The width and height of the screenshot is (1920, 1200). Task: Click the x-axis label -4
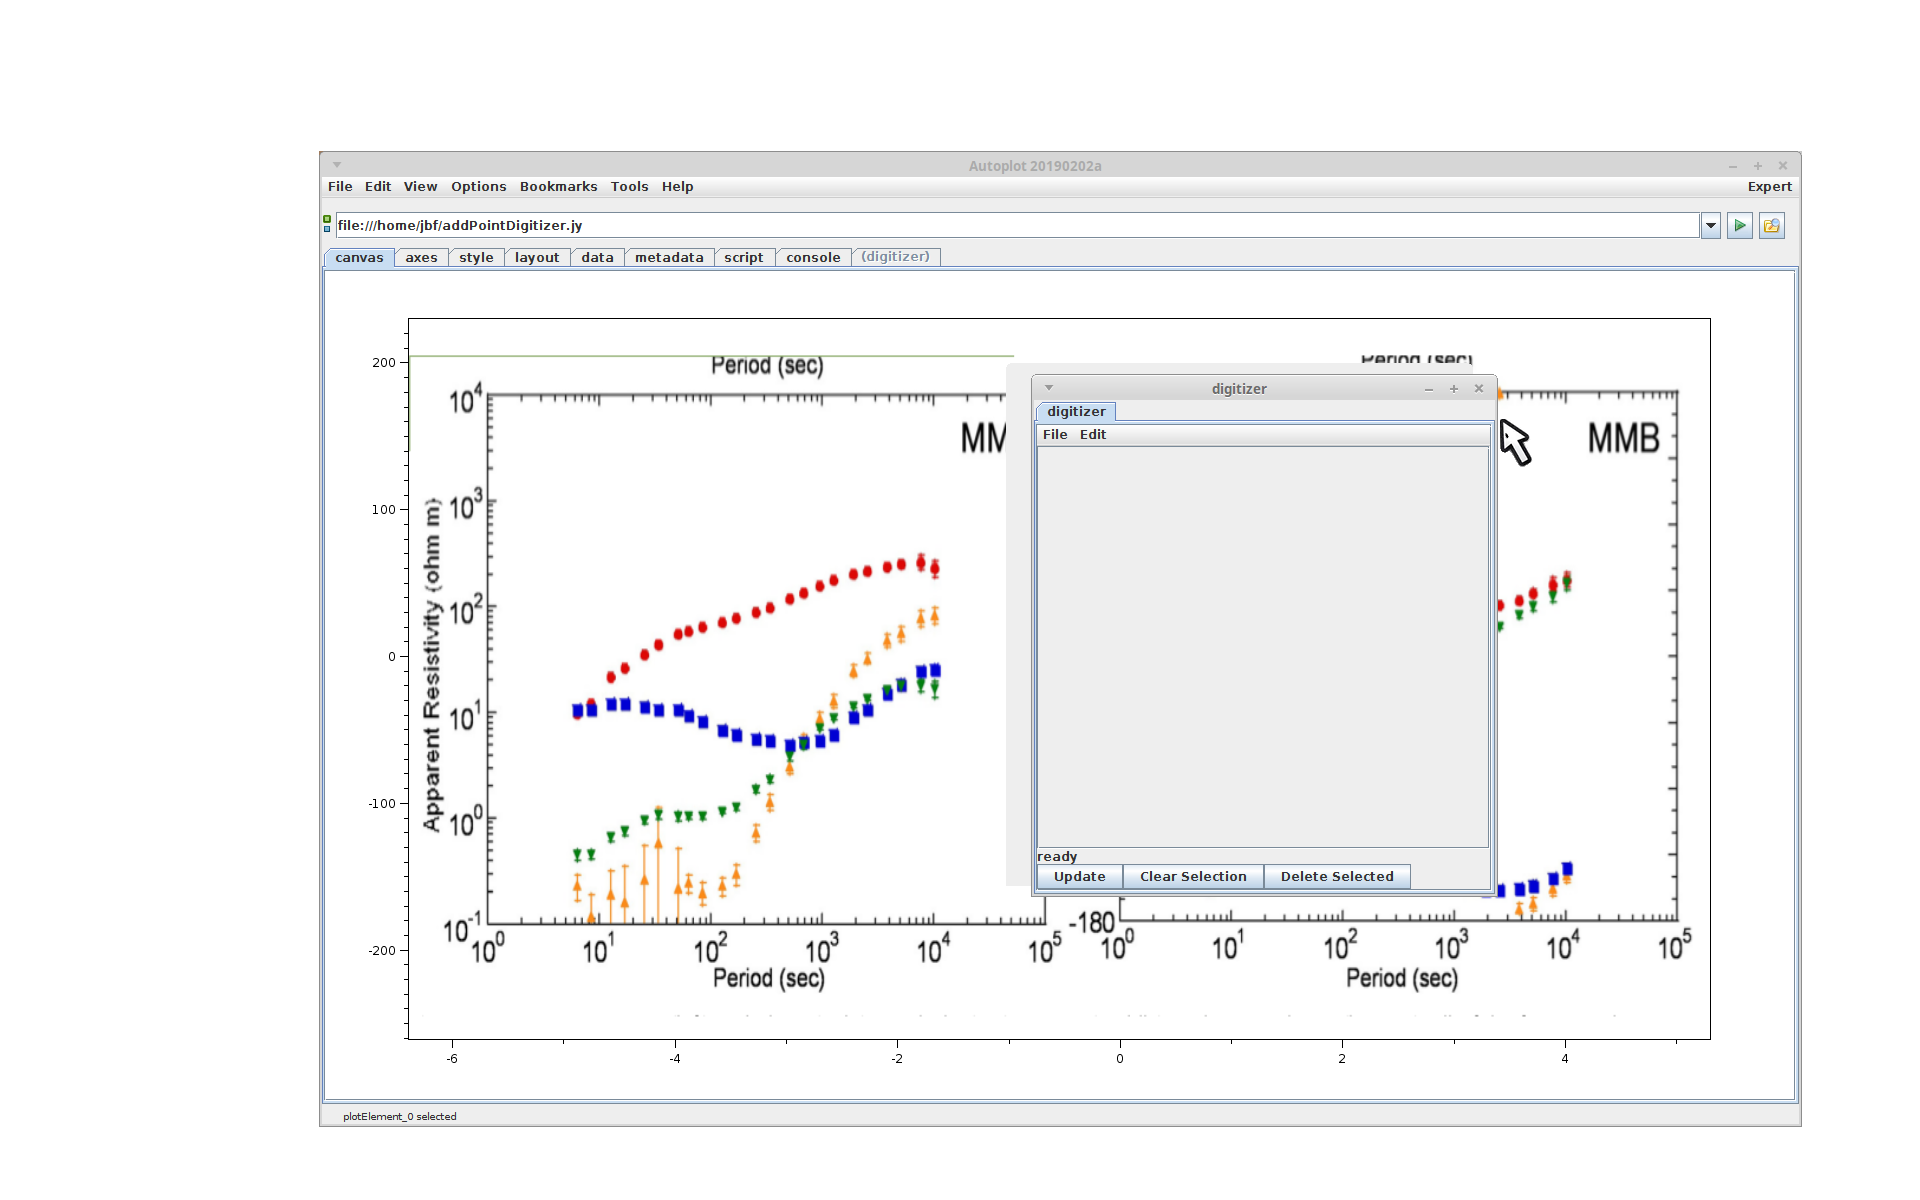[x=675, y=1059]
